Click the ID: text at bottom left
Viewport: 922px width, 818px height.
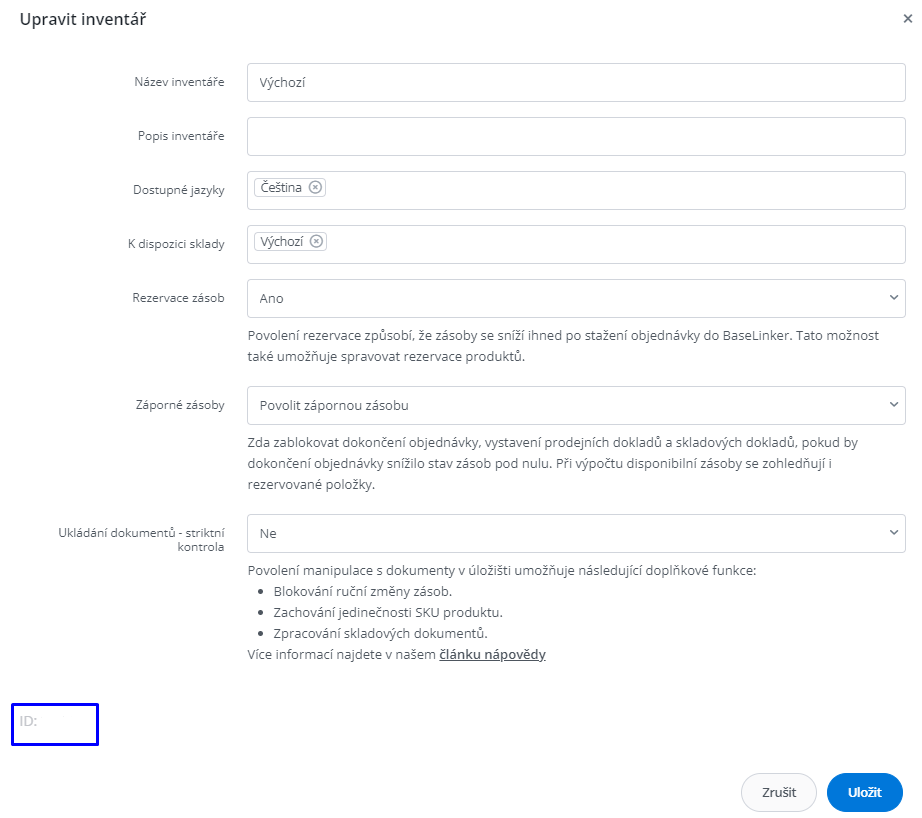coord(28,720)
